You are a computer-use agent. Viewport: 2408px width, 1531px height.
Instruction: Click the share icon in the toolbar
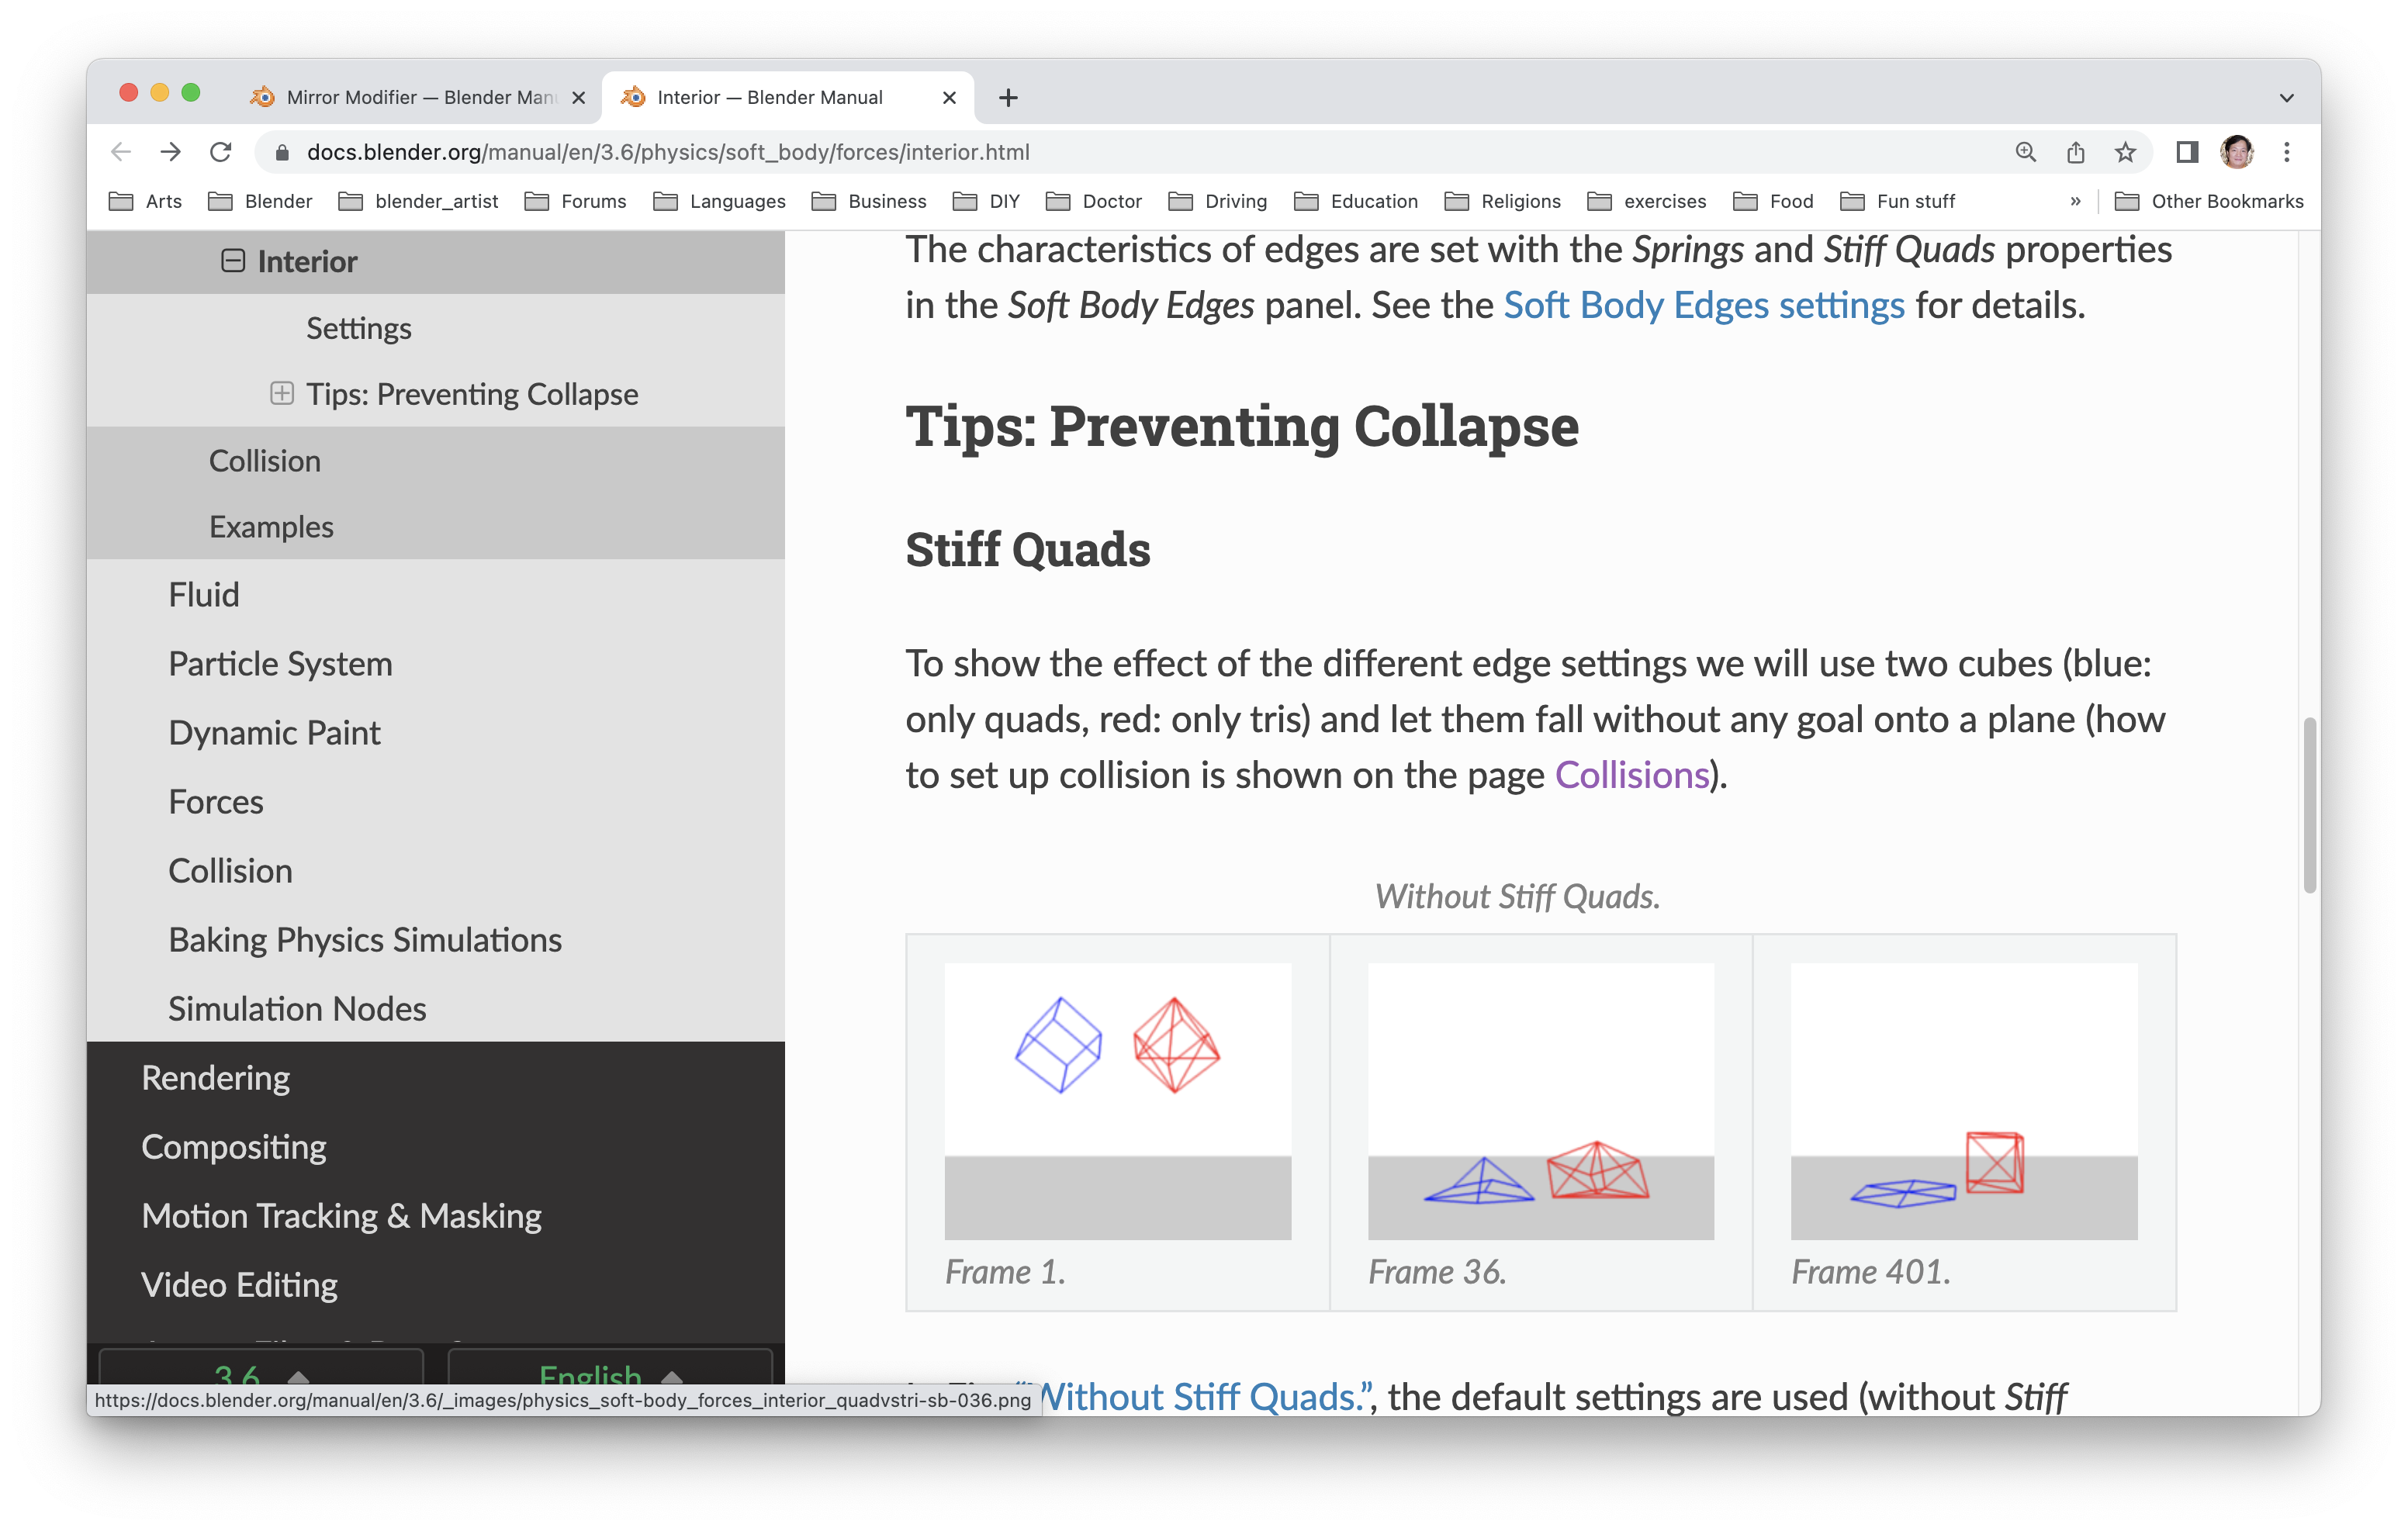click(x=2074, y=153)
